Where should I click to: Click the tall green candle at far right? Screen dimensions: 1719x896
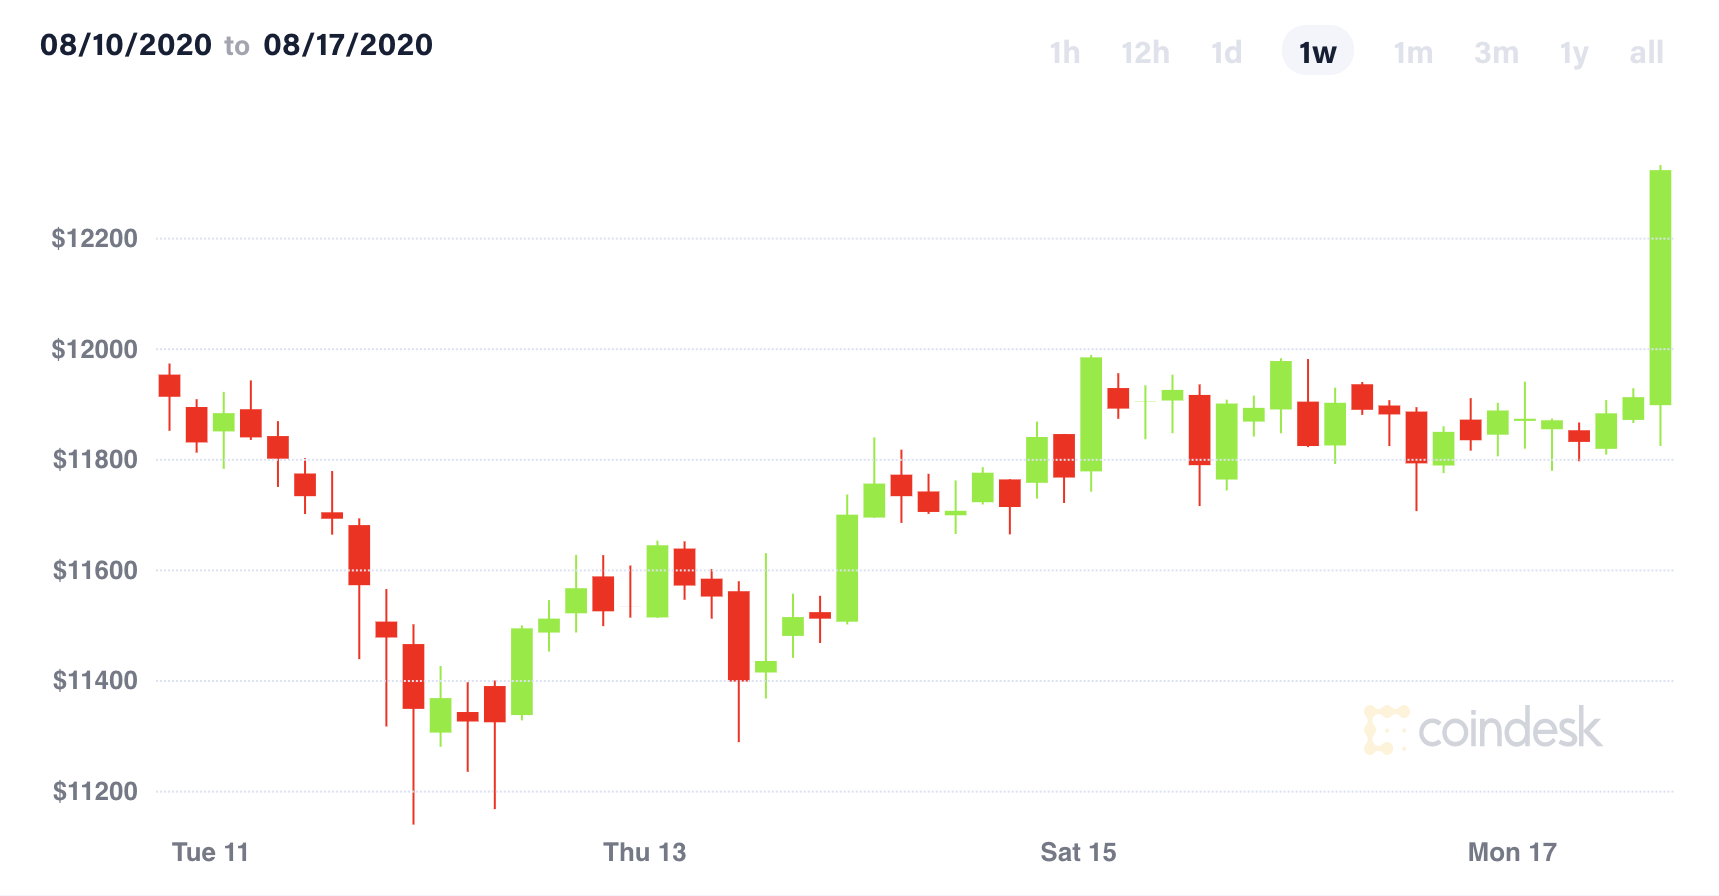pos(1660,287)
